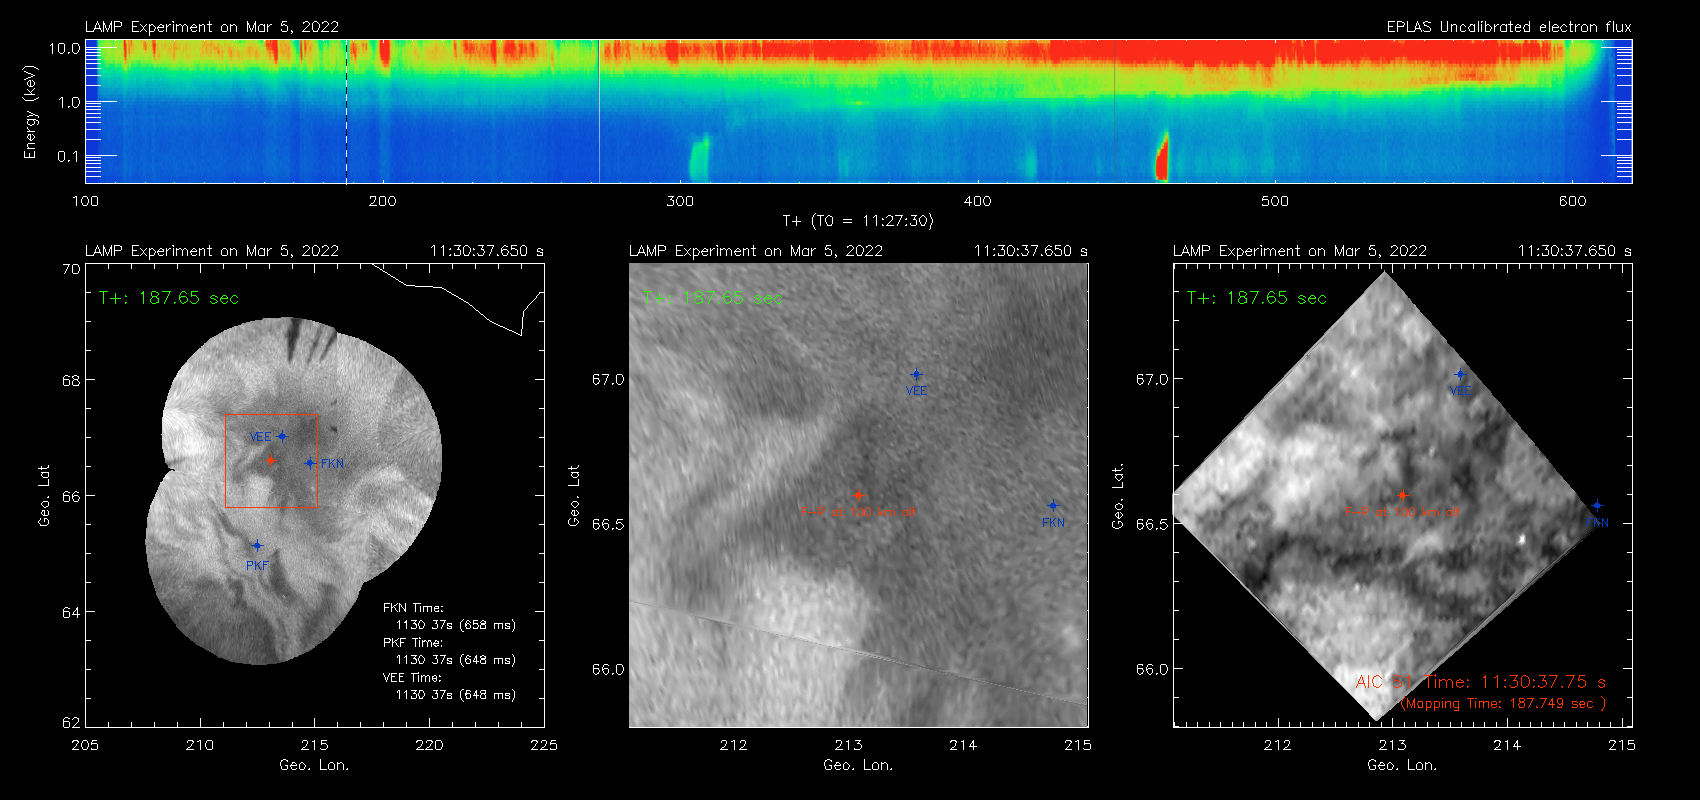Click the 'T+ (T0 = 11:27:30)' axis label
Image resolution: width=1700 pixels, height=800 pixels.
pos(857,221)
